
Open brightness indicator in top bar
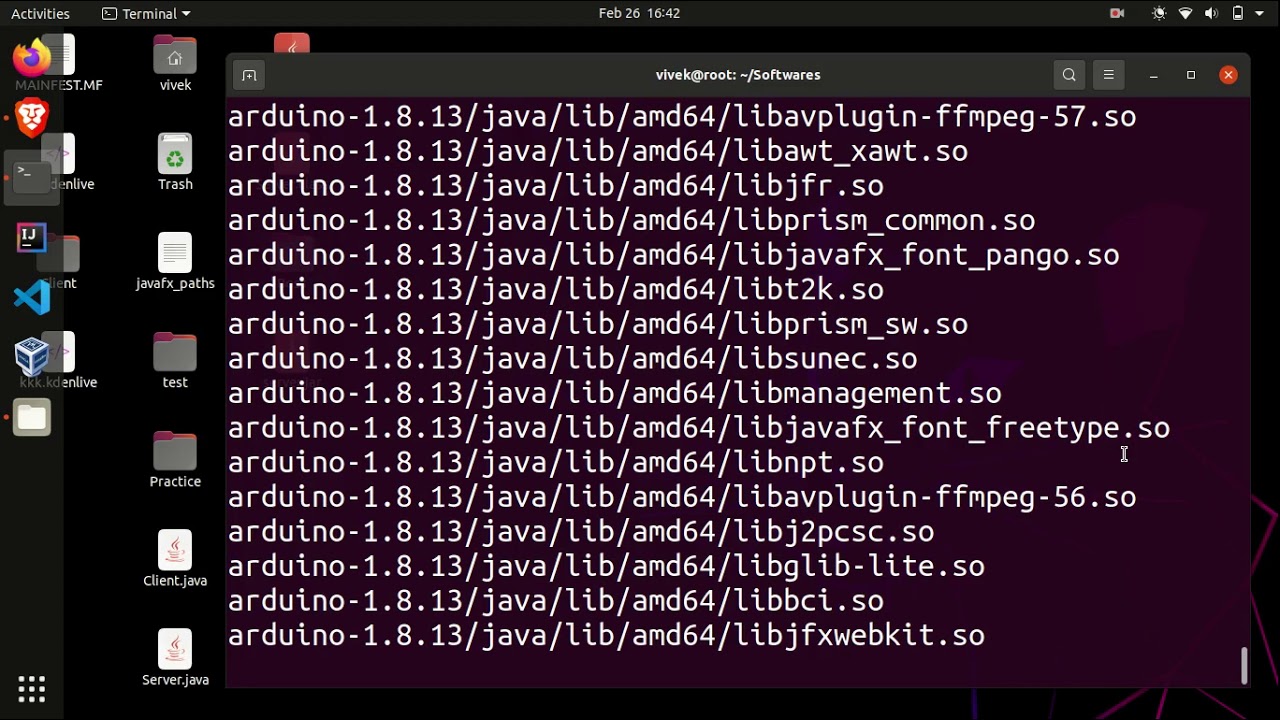coord(1159,14)
